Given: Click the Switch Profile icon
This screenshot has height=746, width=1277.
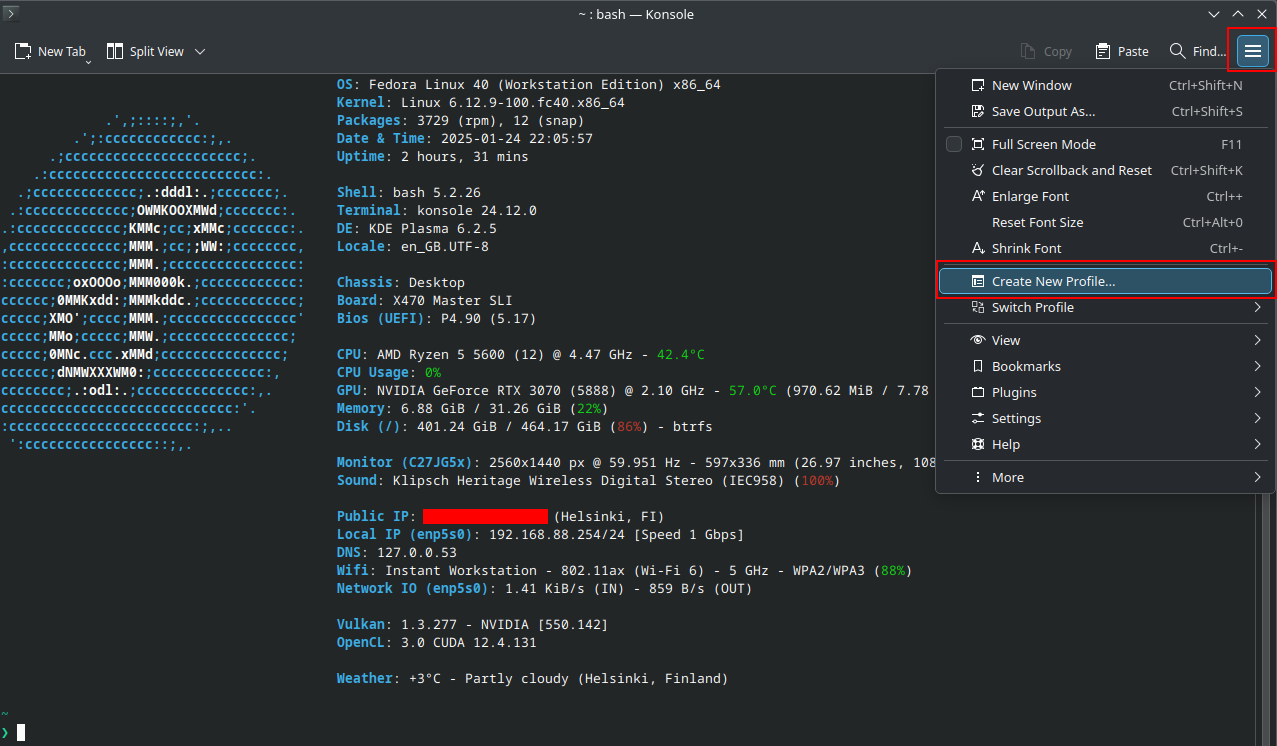Looking at the screenshot, I should [978, 307].
